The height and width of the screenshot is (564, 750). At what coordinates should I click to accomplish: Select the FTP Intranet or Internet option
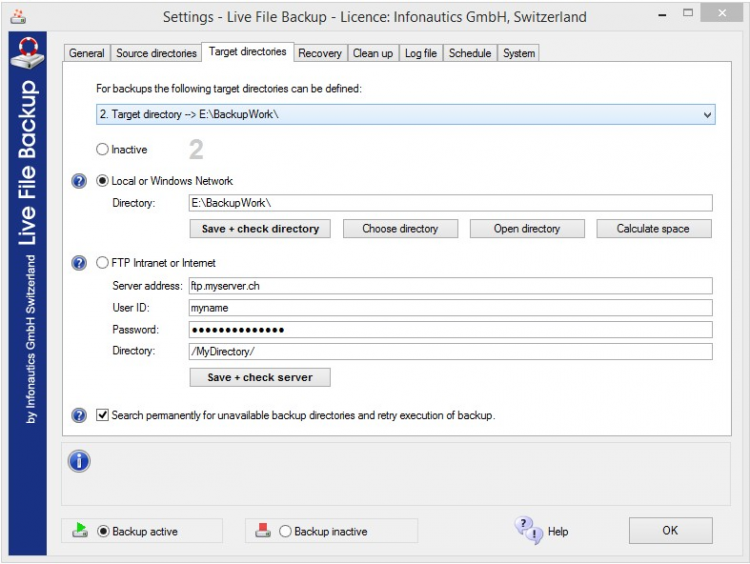pyautogui.click(x=103, y=263)
